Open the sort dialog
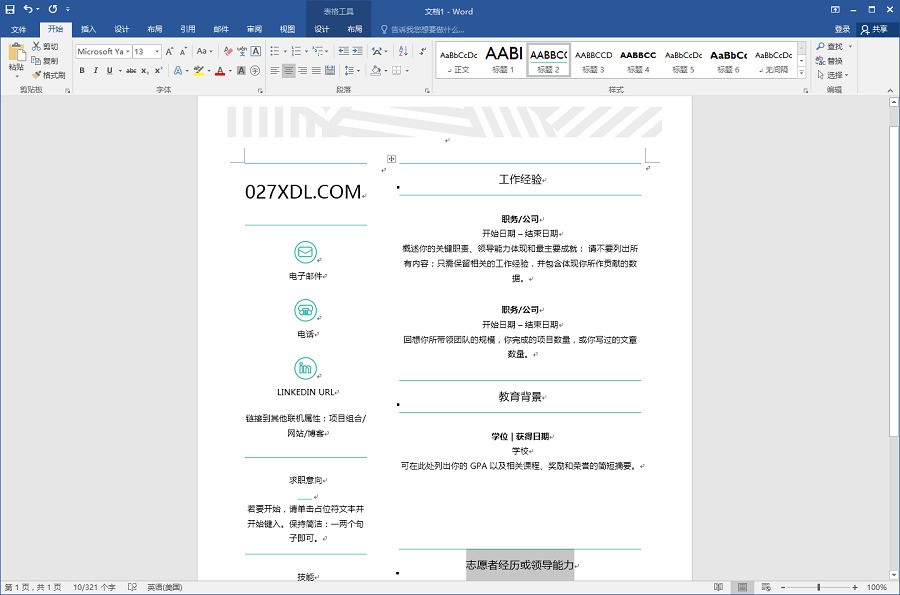Screen dimensions: 900x595 tap(402, 51)
